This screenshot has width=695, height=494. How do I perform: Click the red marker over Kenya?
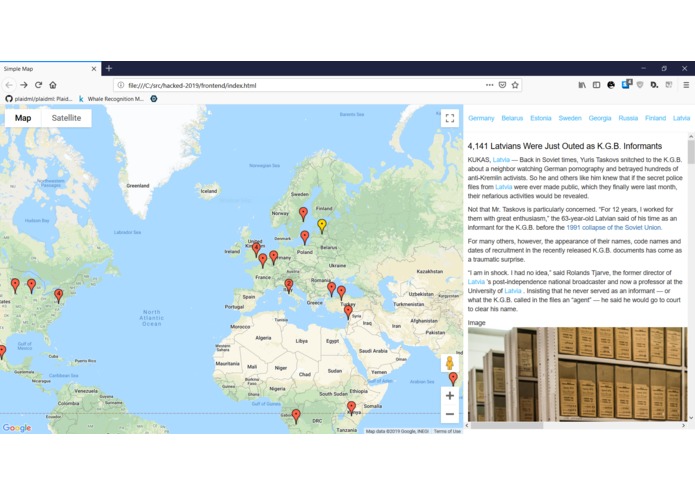pos(351,407)
